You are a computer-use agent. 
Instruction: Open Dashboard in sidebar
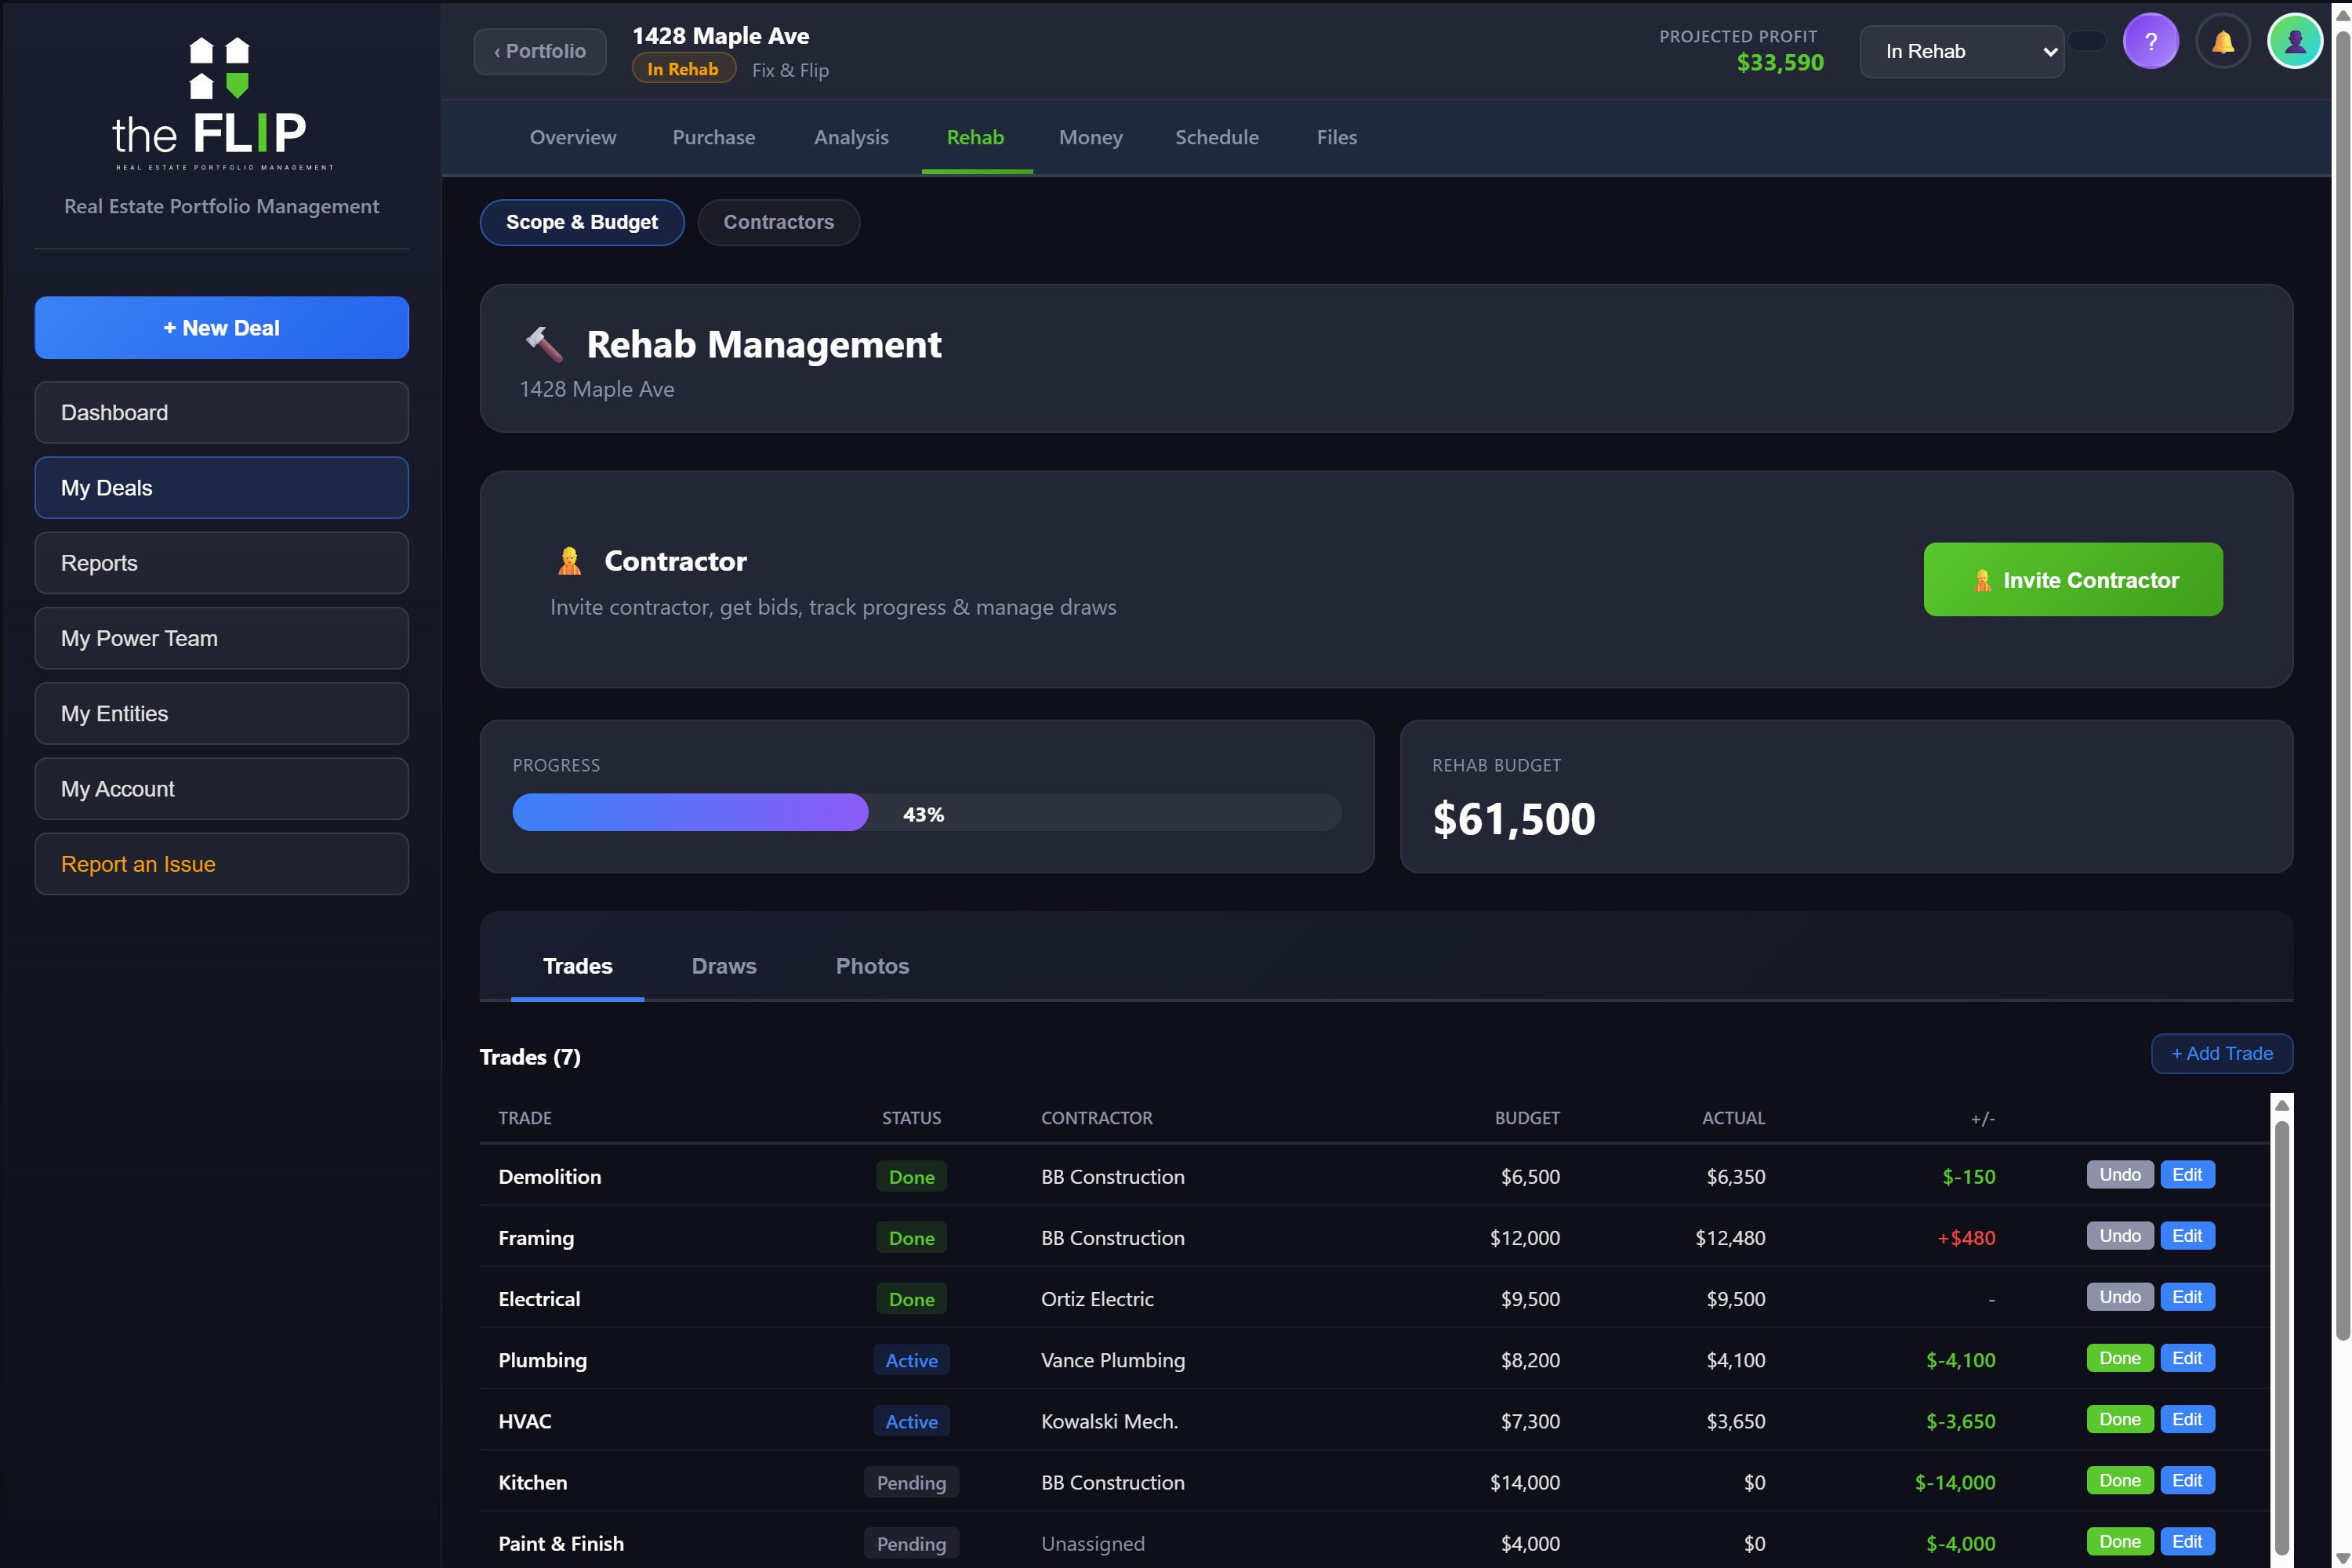(222, 412)
